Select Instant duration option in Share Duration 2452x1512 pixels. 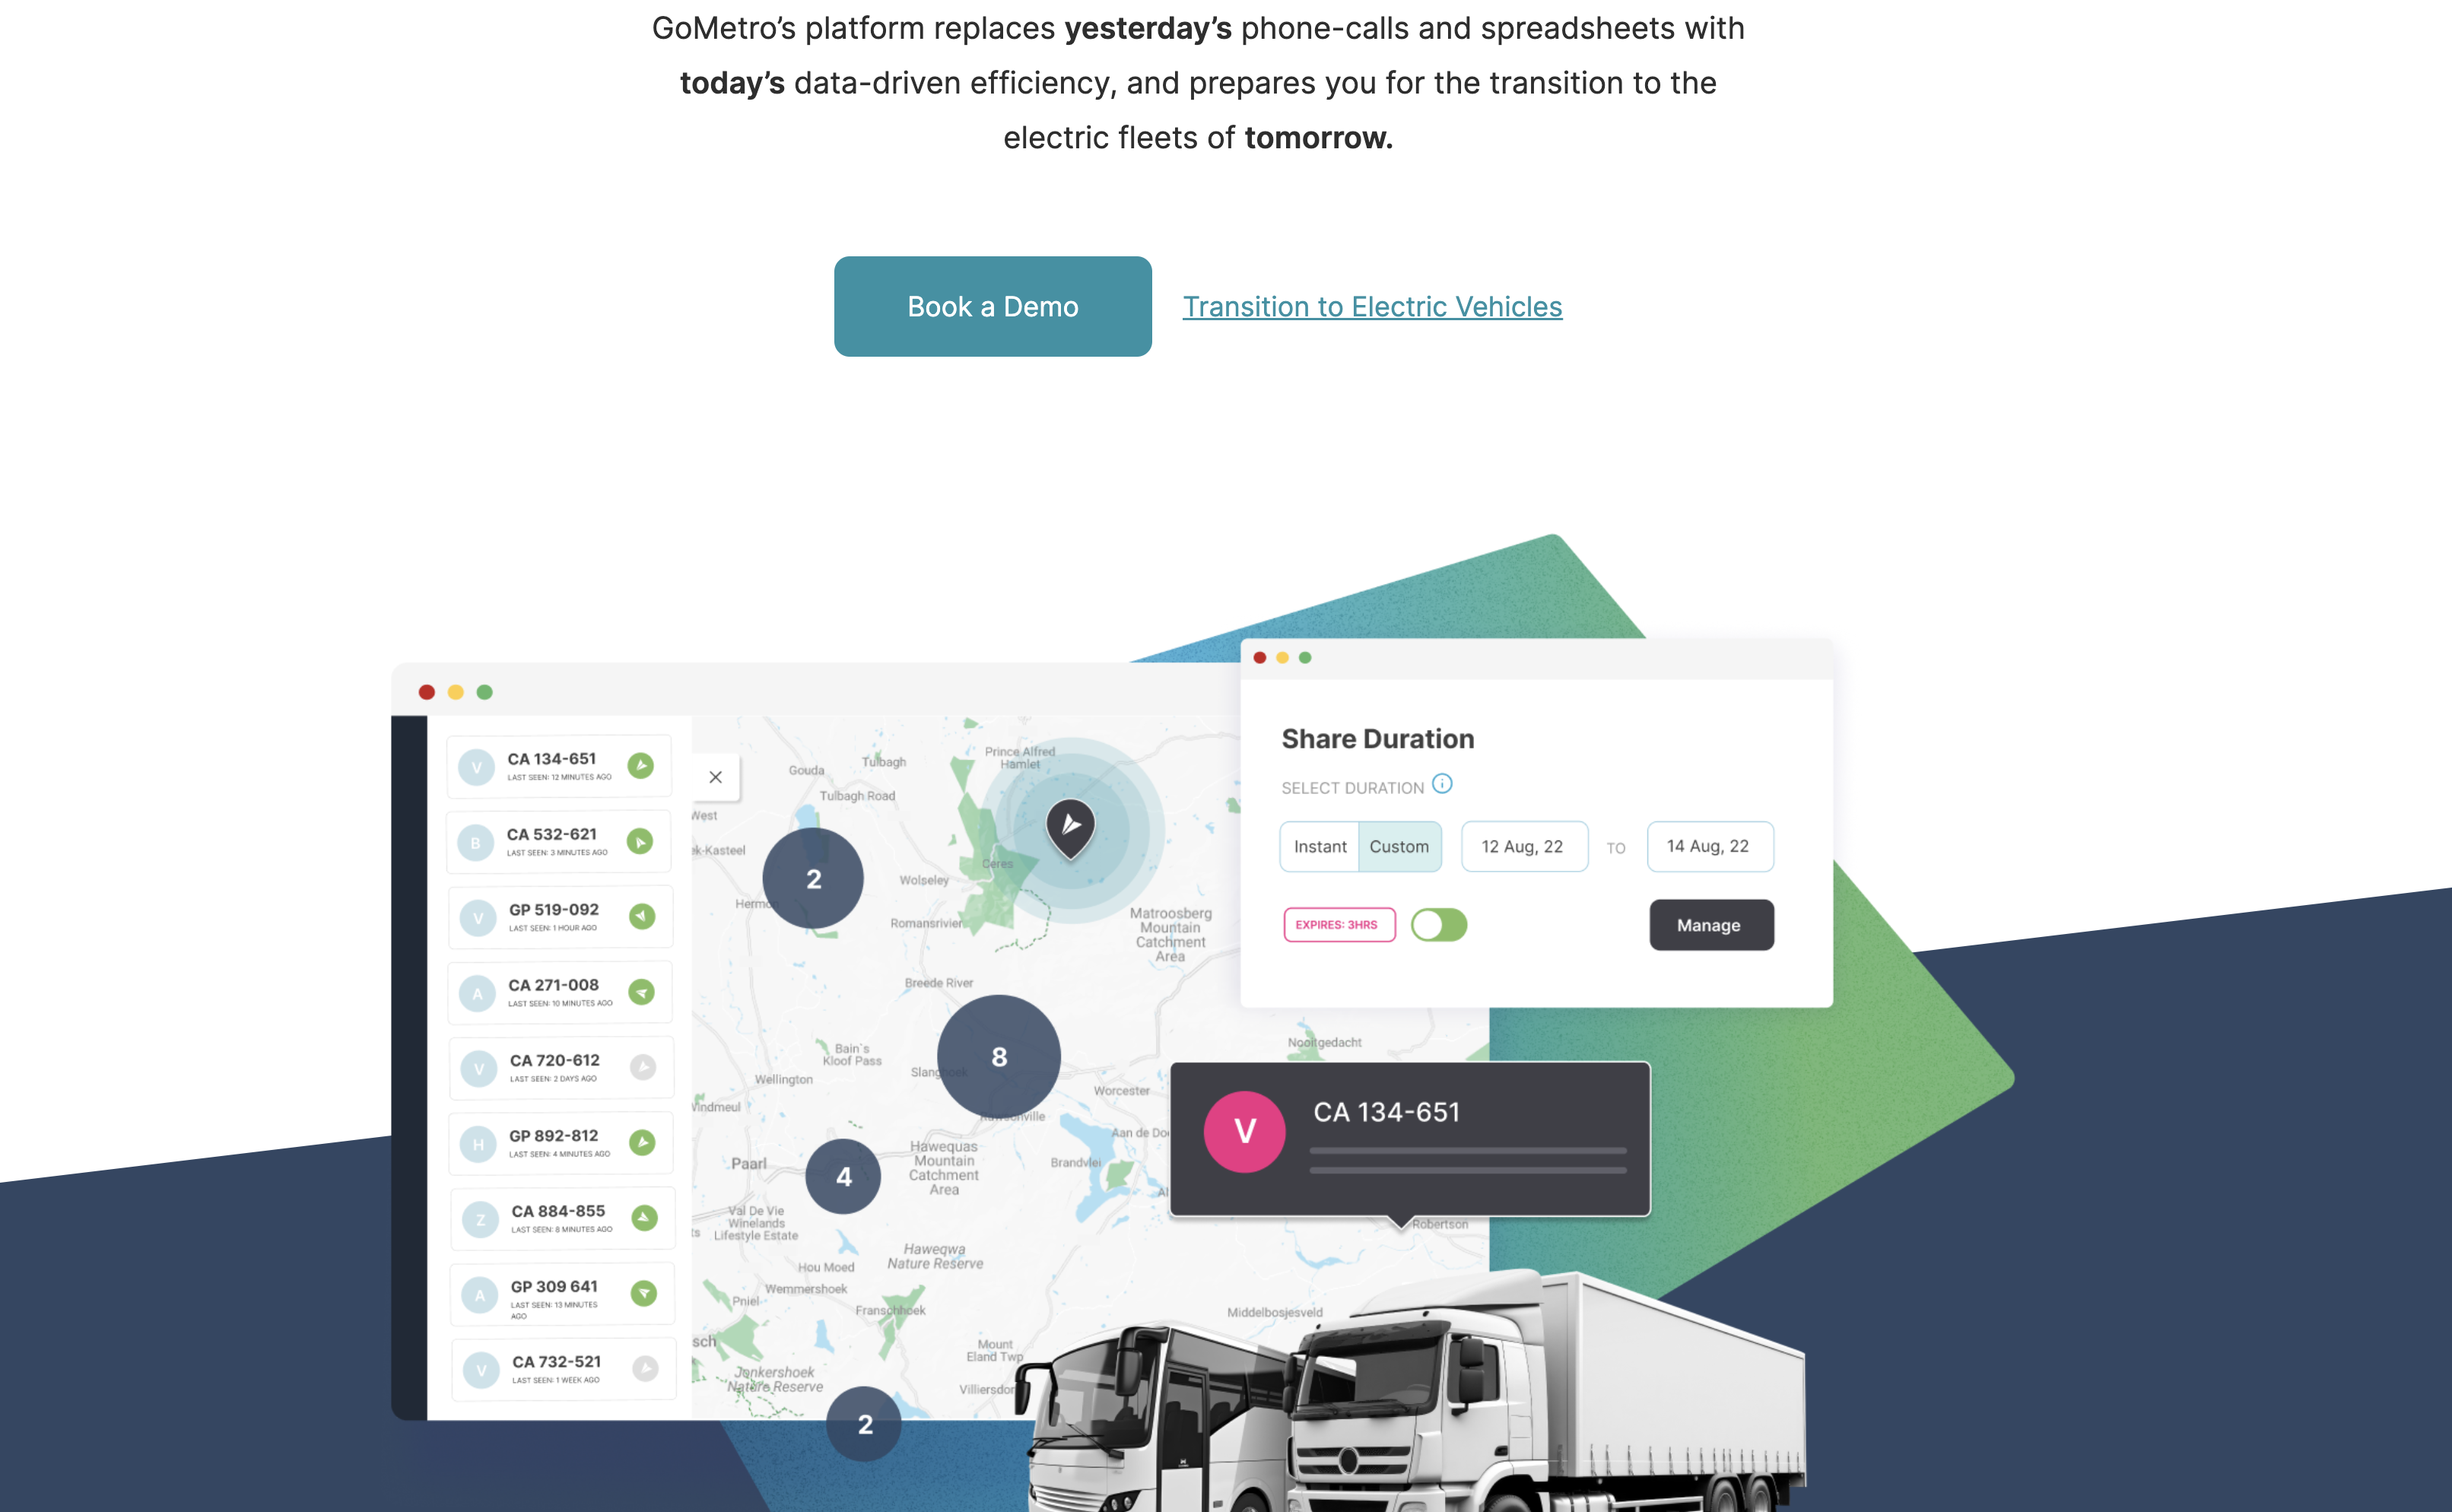pos(1319,847)
